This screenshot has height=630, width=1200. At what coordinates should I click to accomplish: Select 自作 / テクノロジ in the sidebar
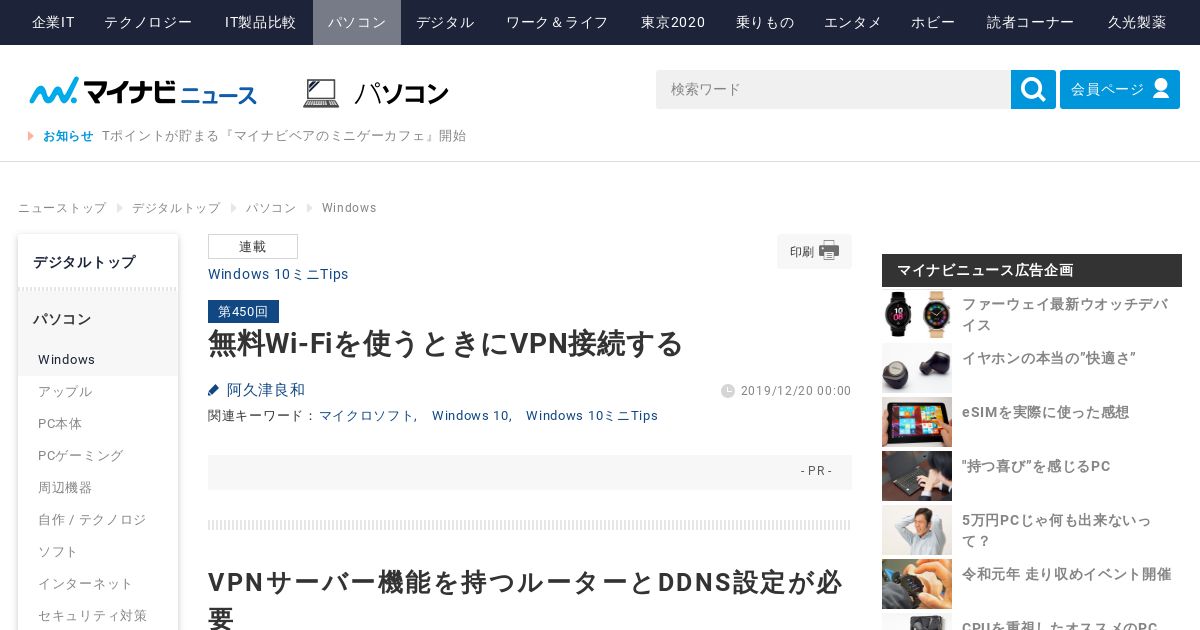(x=98, y=519)
